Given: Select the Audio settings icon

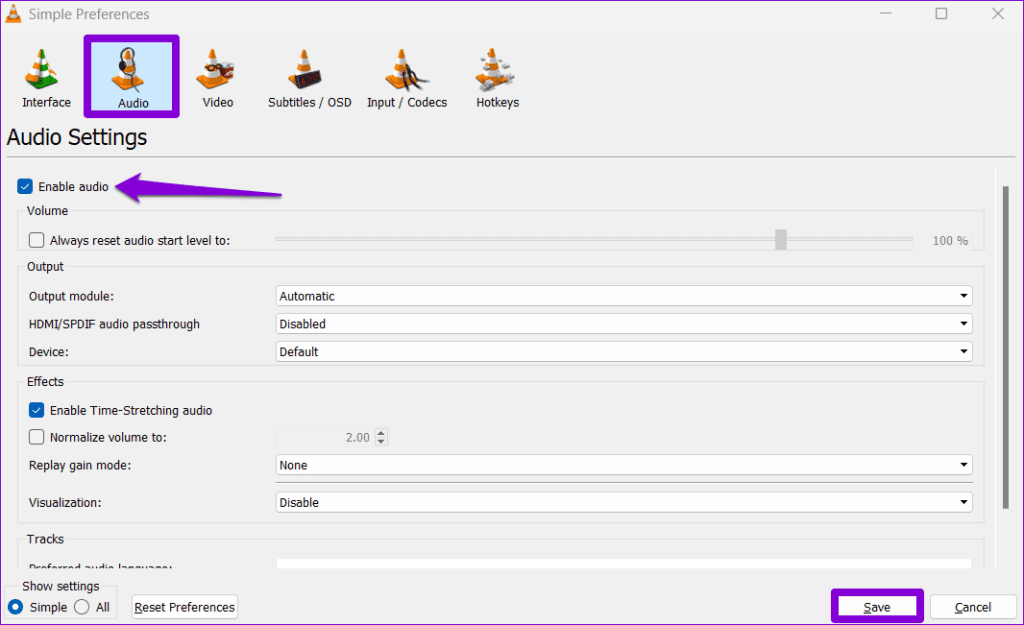Looking at the screenshot, I should pos(131,75).
